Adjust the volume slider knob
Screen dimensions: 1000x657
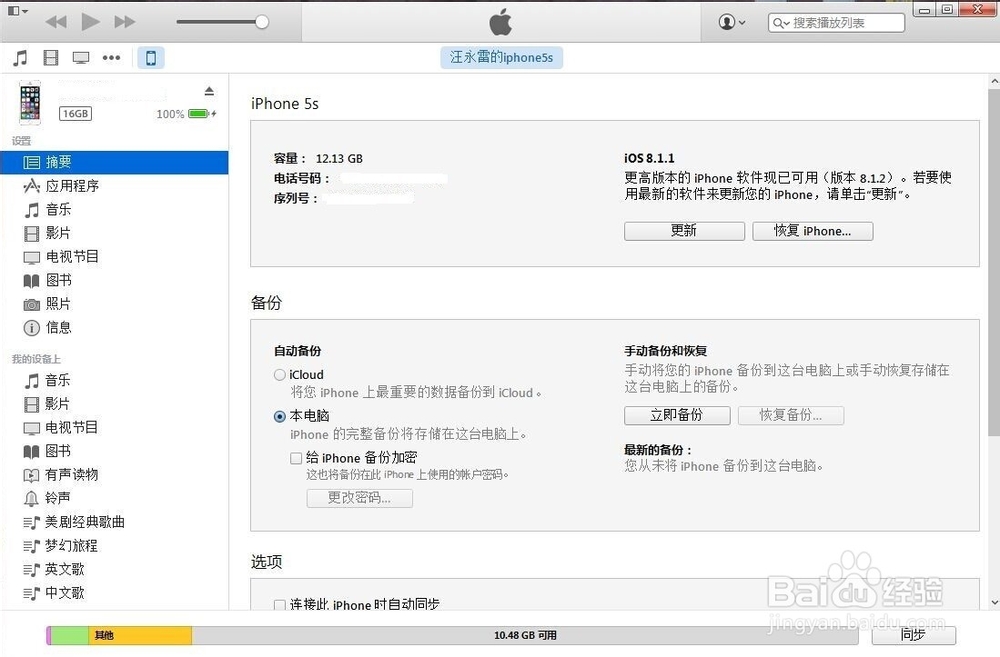[262, 22]
